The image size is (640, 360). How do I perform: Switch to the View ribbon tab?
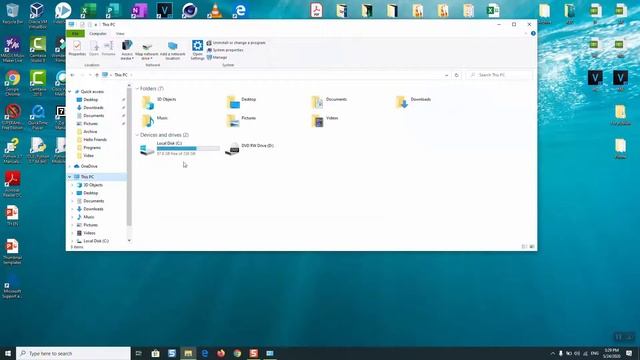(x=120, y=33)
